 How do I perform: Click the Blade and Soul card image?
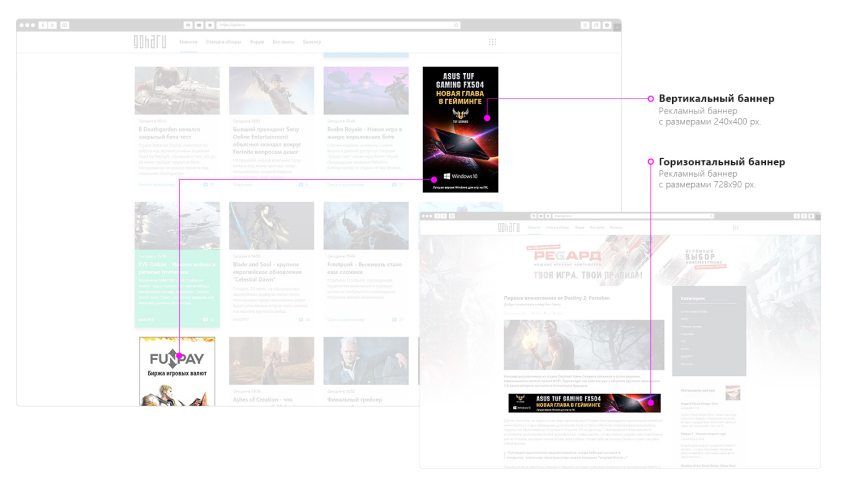272,226
